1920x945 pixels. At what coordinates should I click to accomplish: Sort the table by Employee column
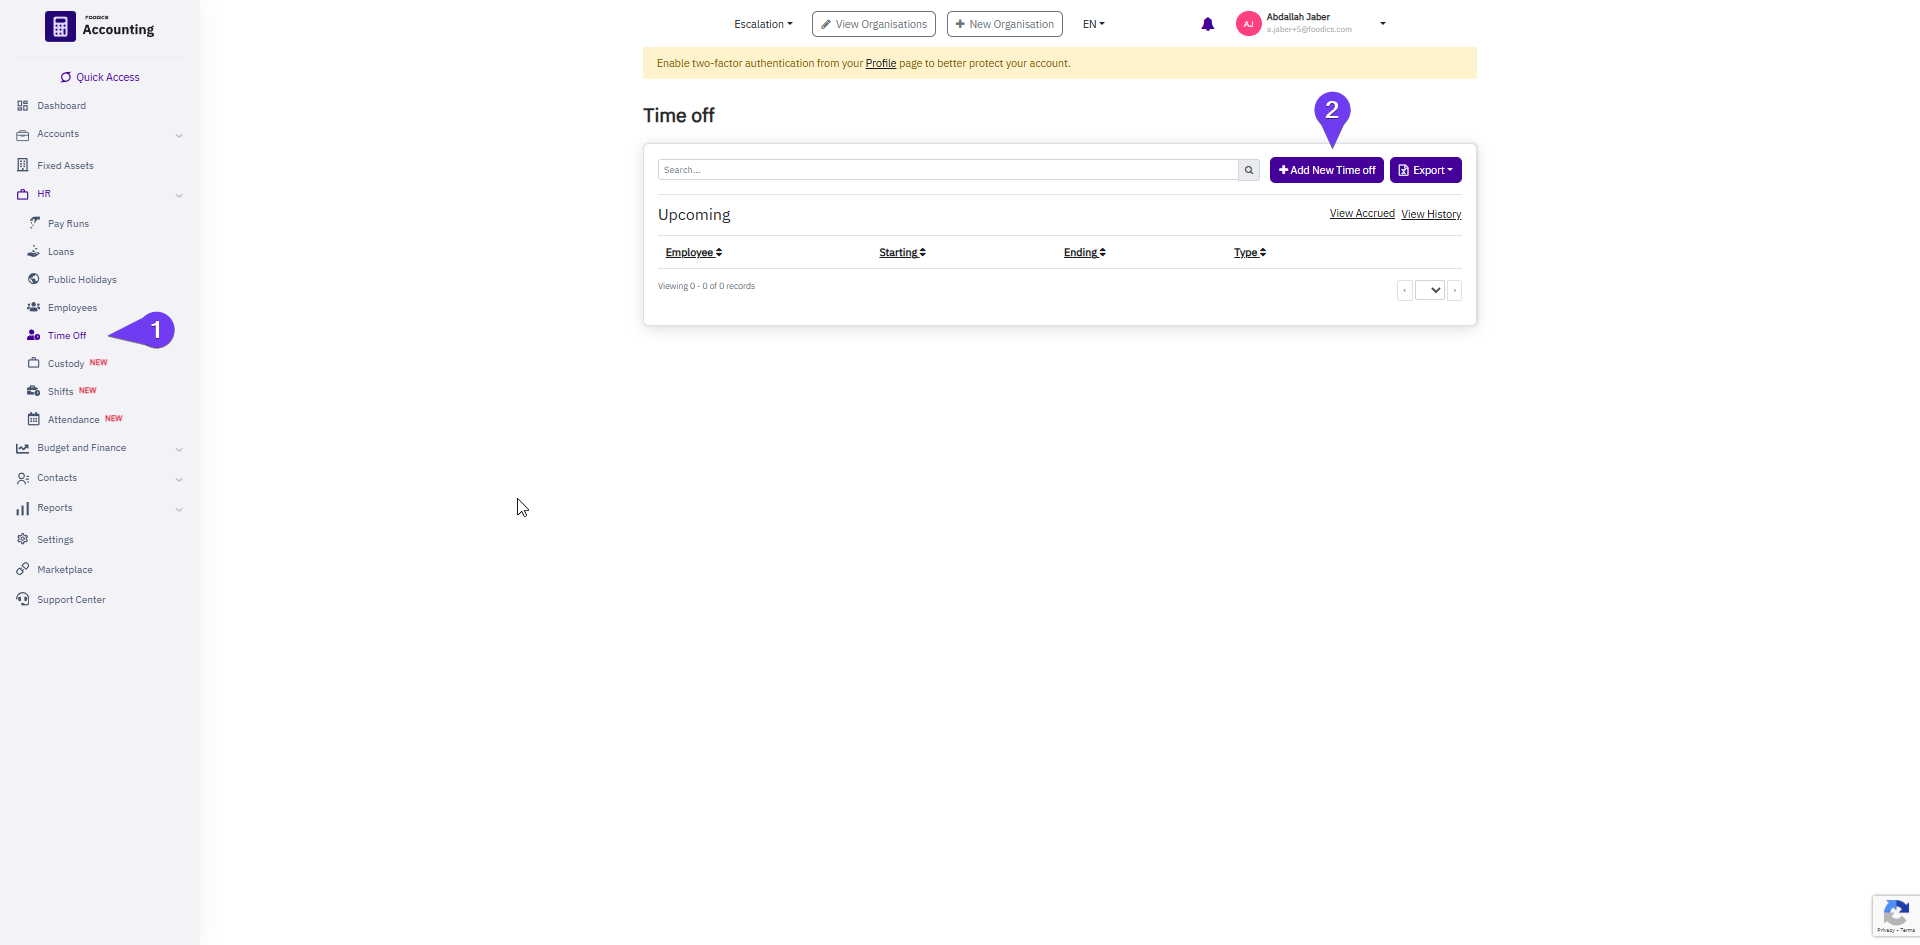pos(693,253)
